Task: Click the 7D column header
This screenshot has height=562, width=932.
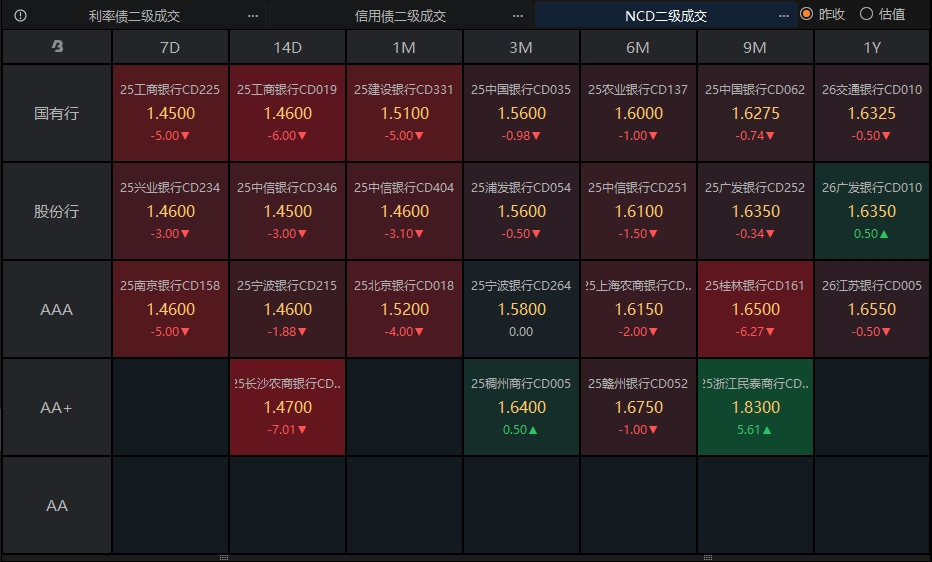Action: (170, 47)
